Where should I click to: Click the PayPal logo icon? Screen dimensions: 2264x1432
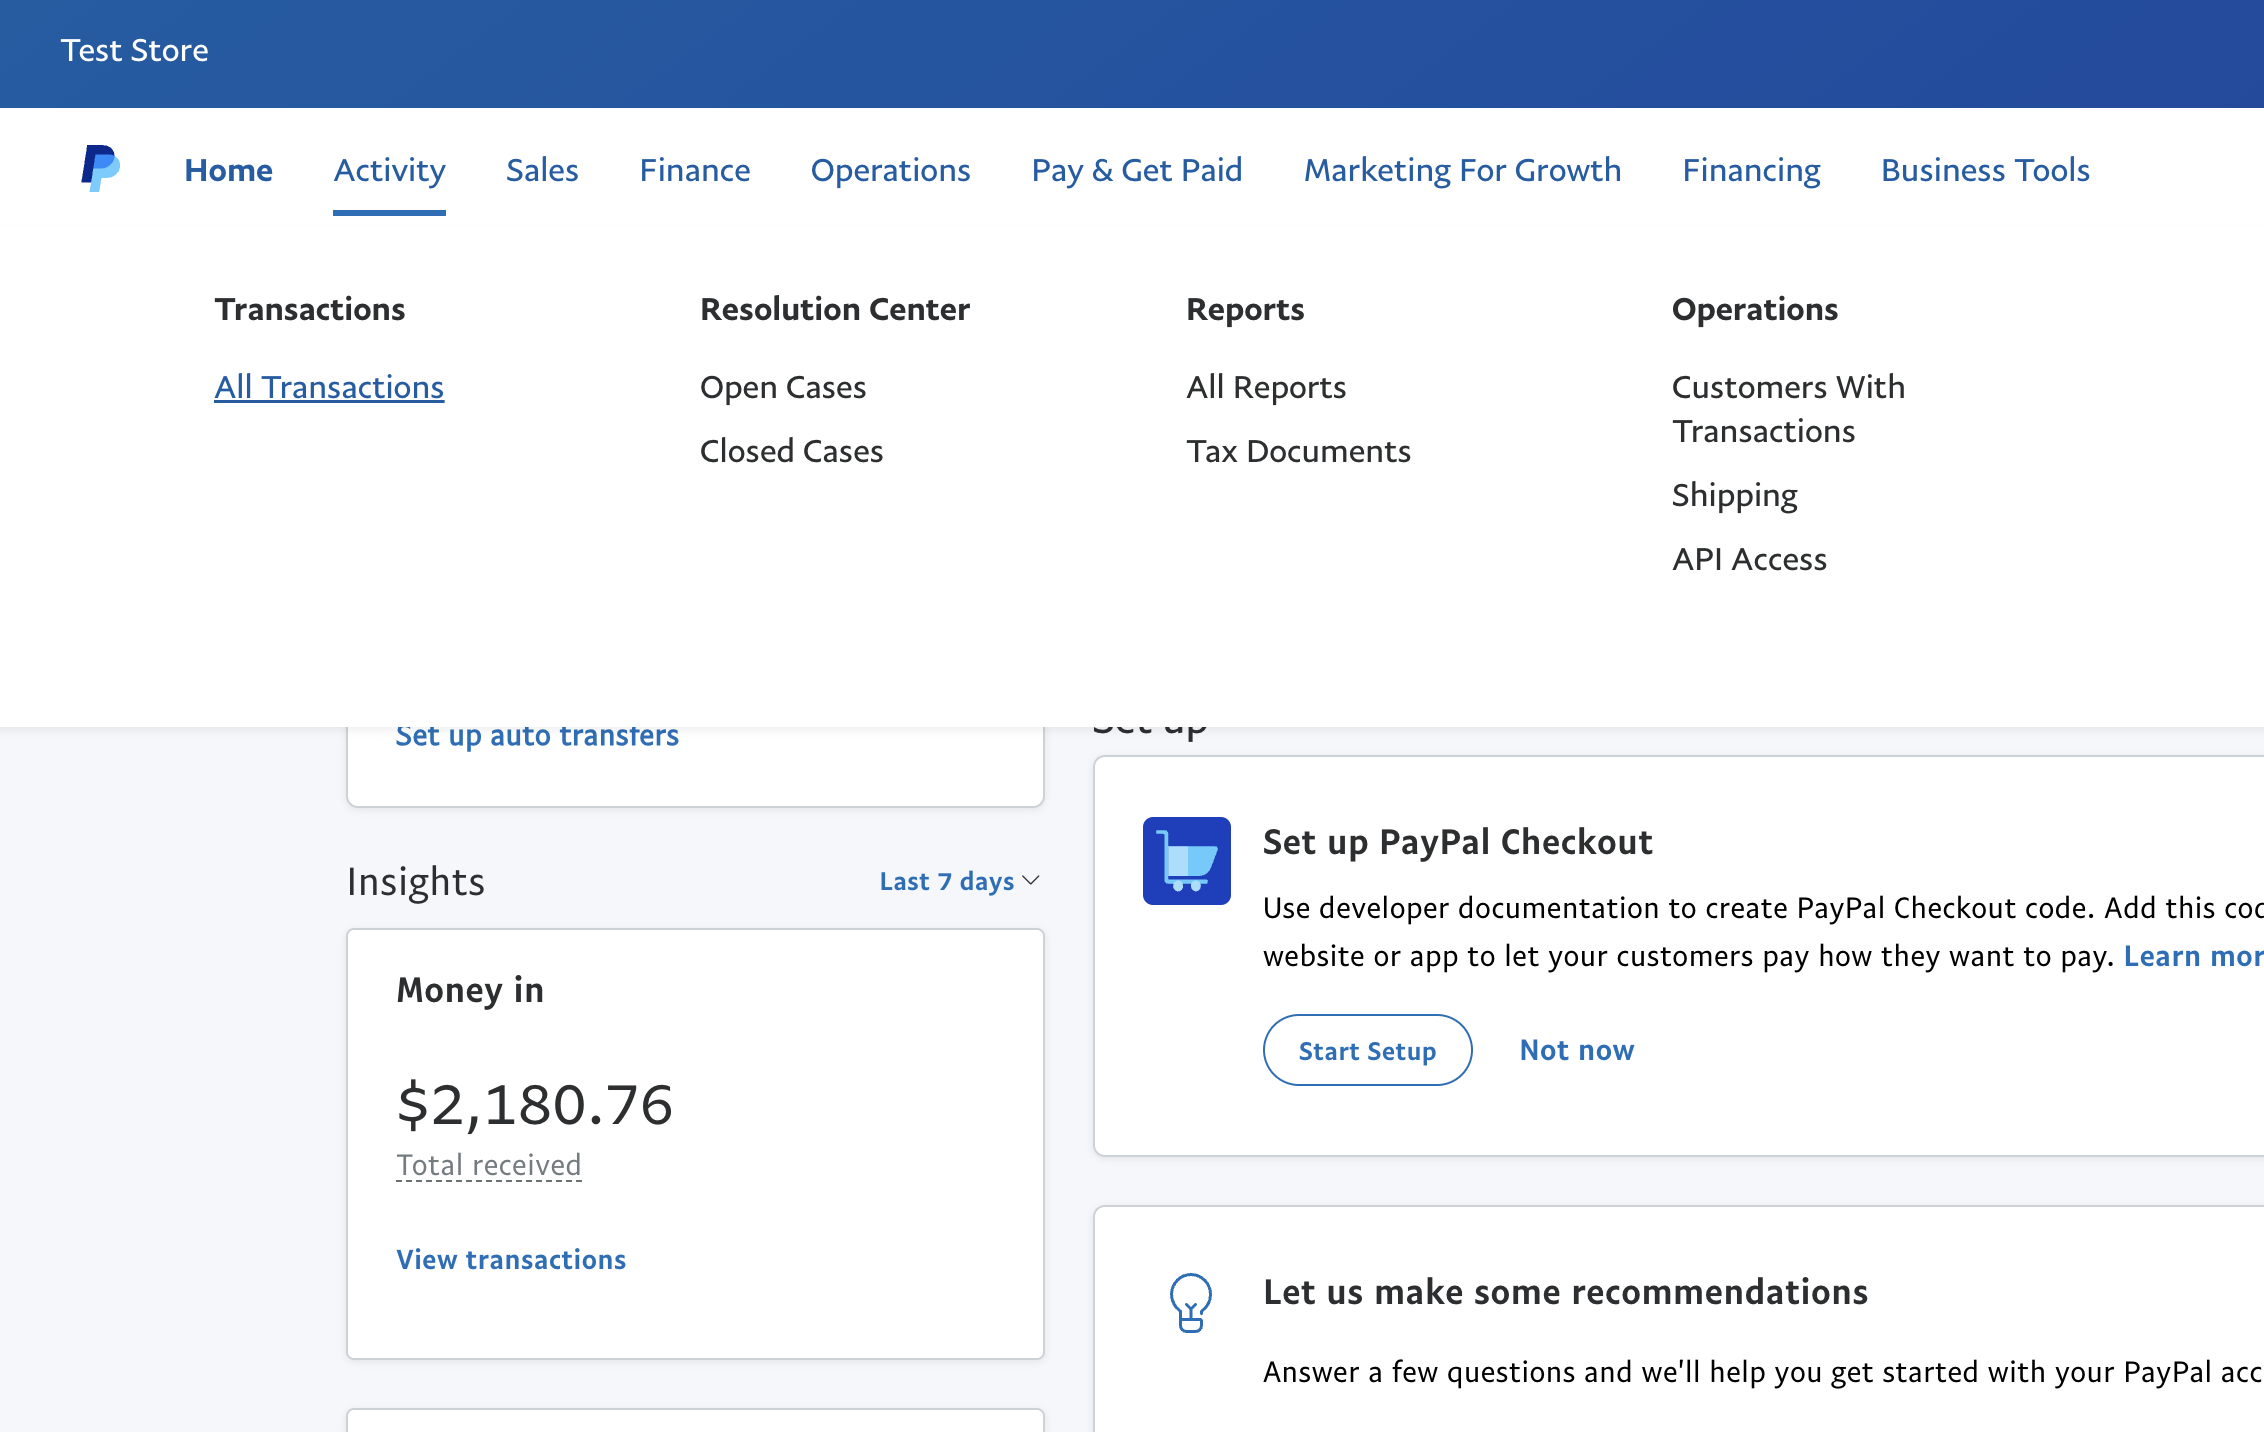pyautogui.click(x=100, y=168)
